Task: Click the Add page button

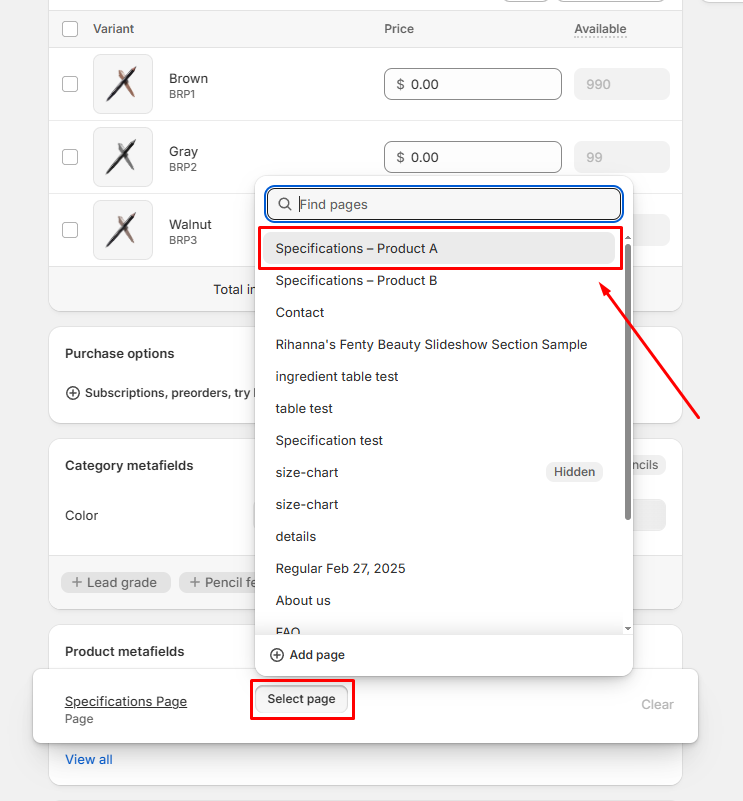Action: click(308, 655)
